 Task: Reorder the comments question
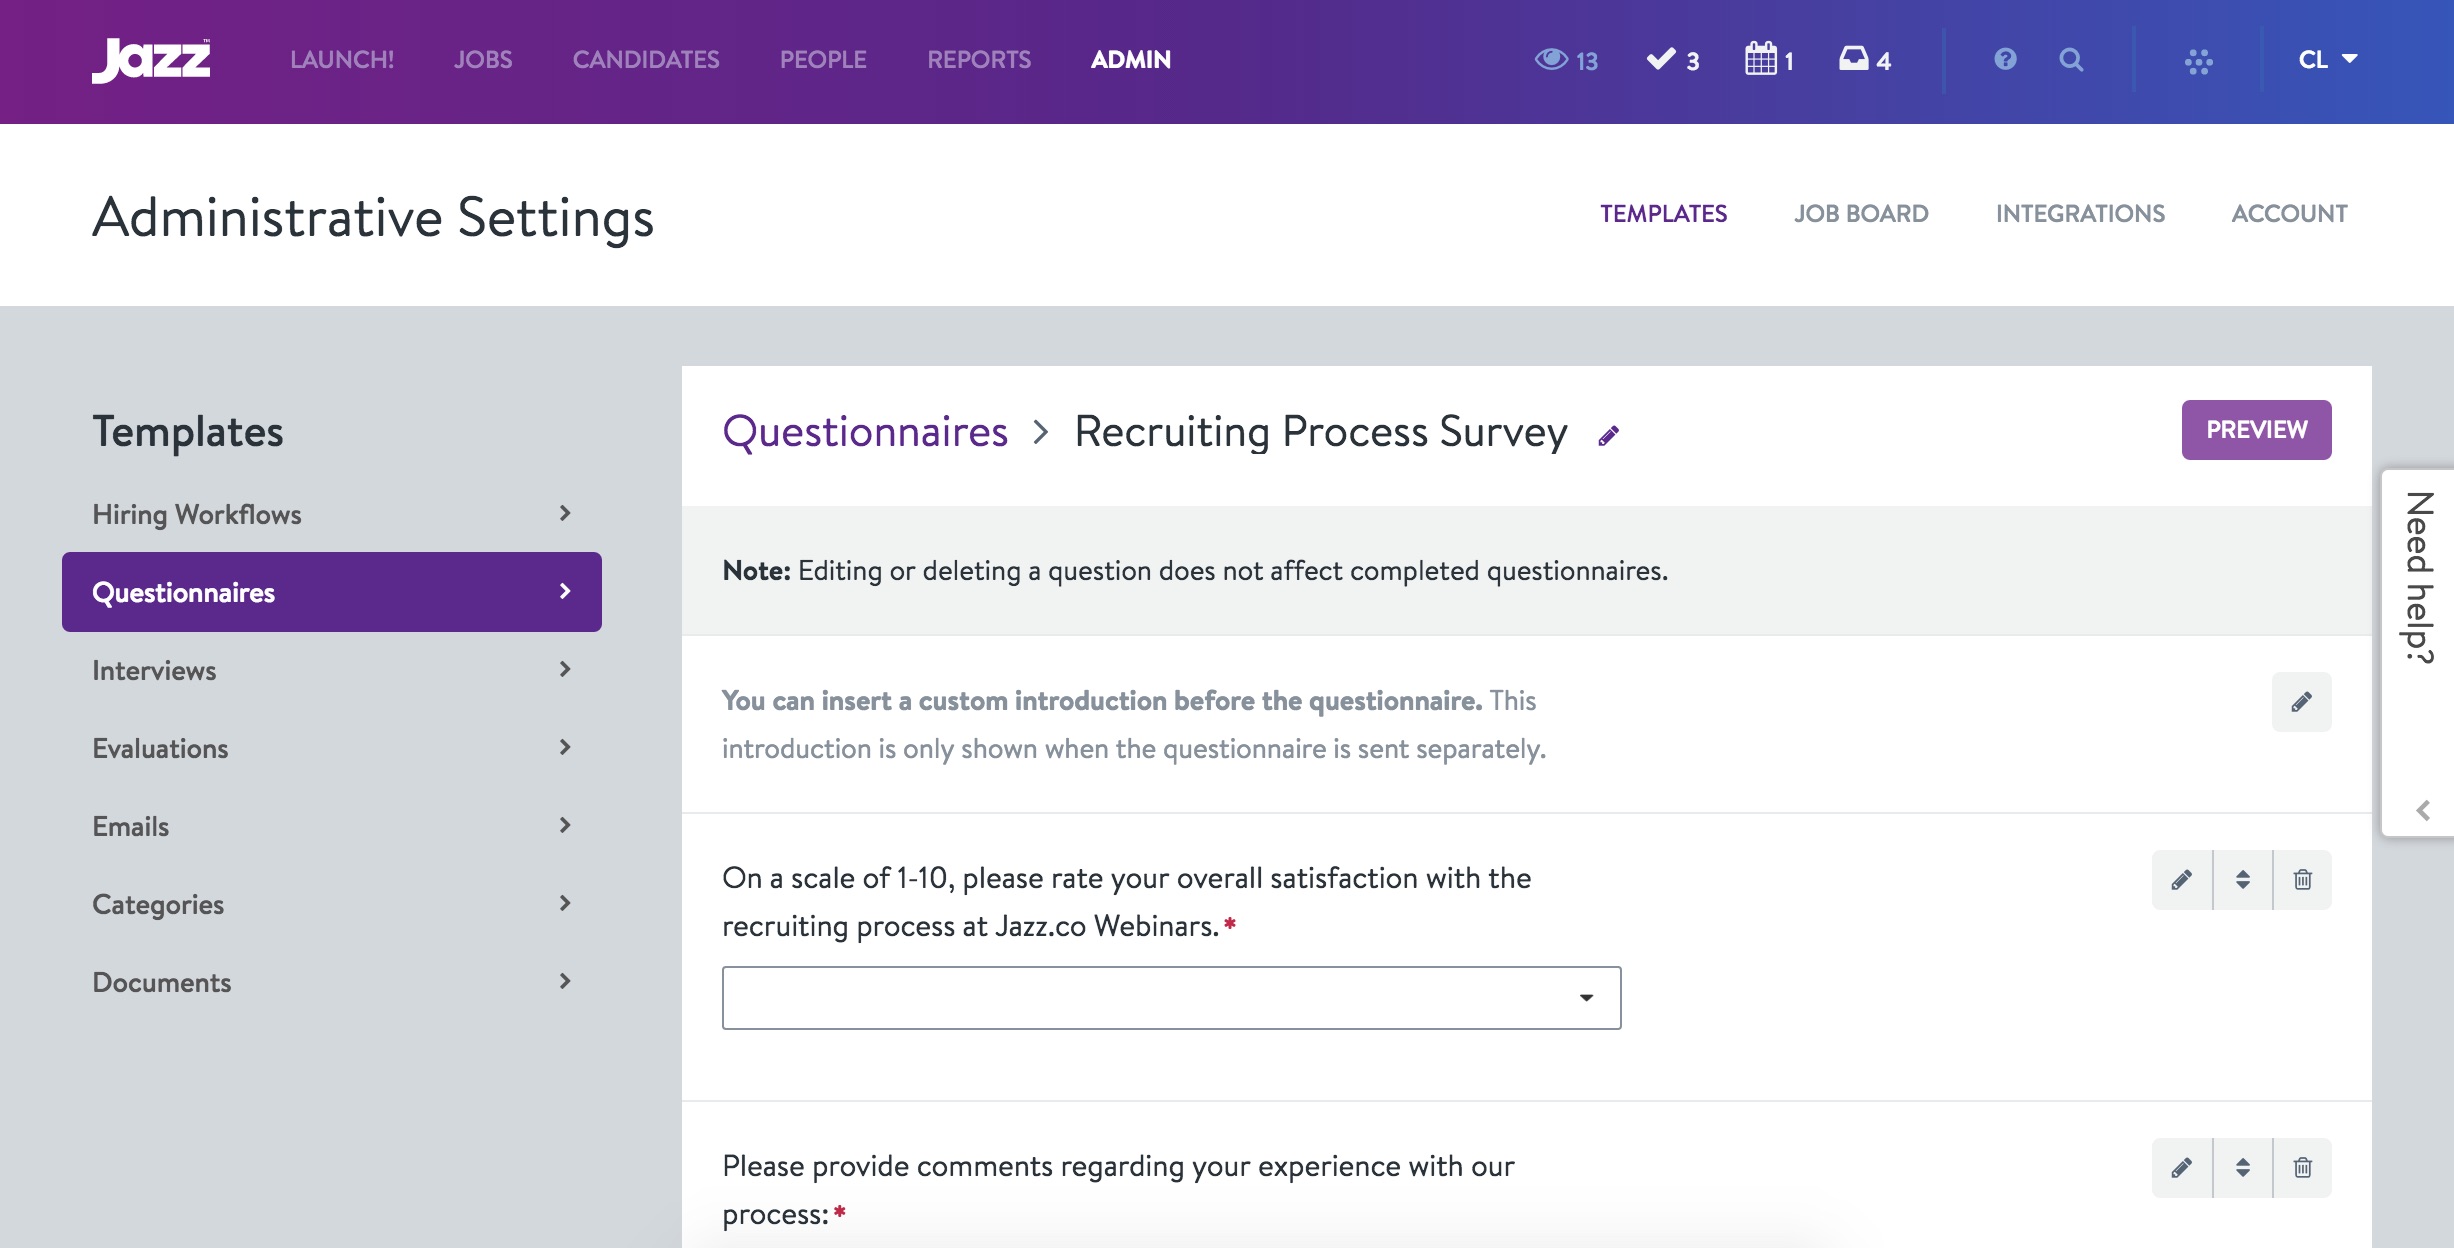point(2243,1168)
